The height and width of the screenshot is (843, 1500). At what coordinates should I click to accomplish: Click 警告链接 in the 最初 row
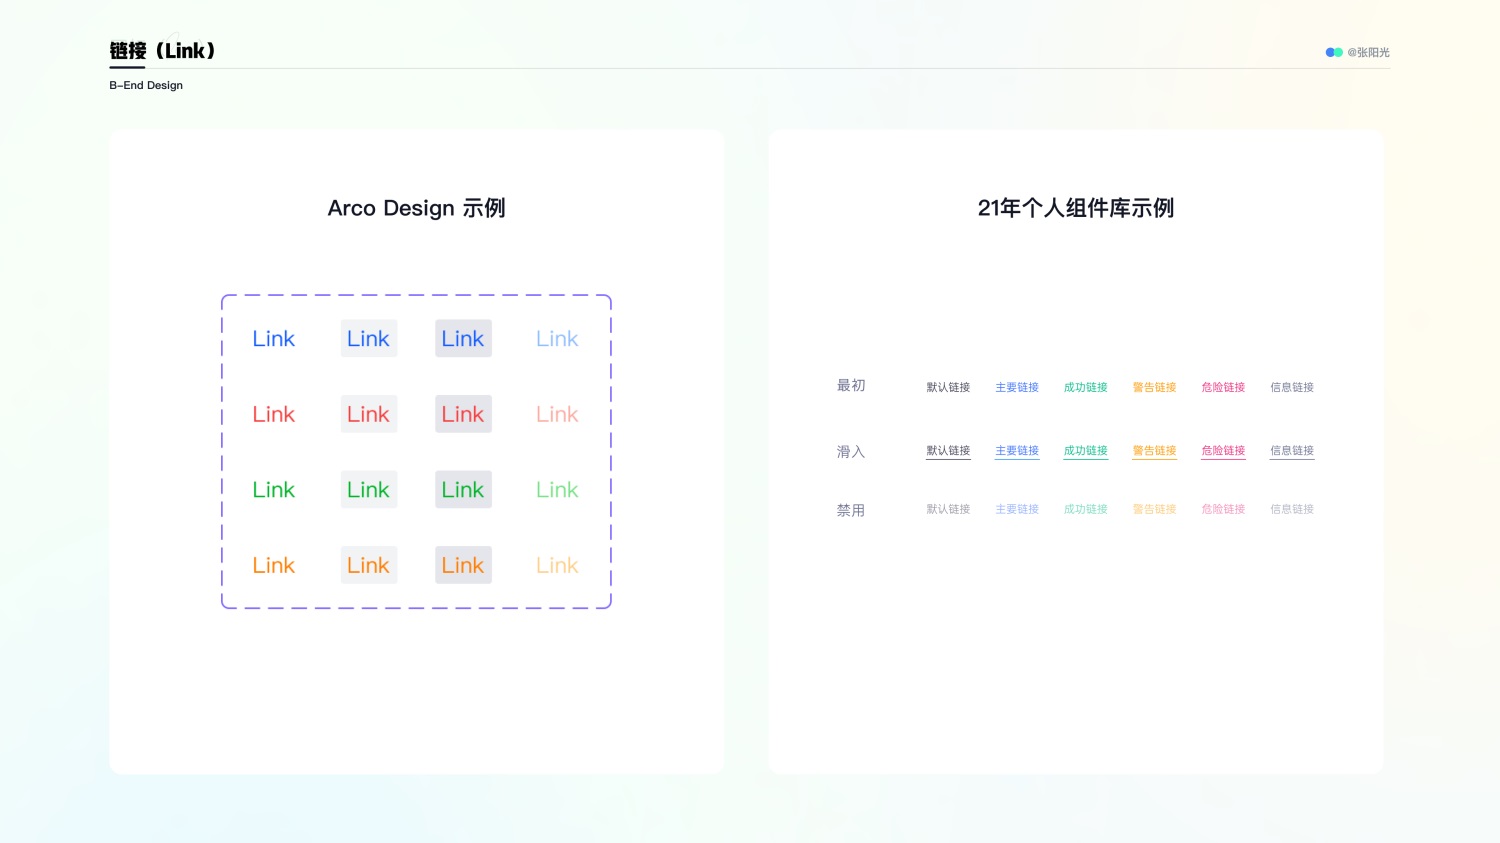(x=1154, y=387)
